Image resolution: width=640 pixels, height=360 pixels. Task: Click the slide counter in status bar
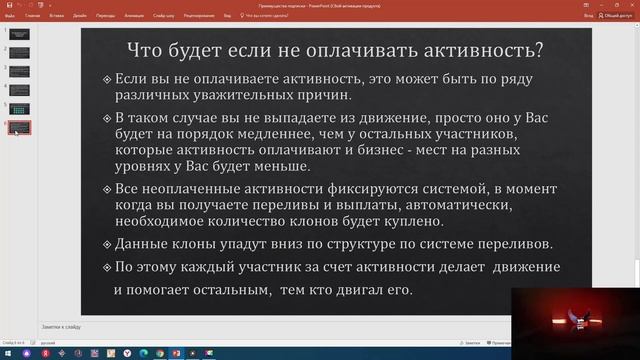[x=13, y=343]
